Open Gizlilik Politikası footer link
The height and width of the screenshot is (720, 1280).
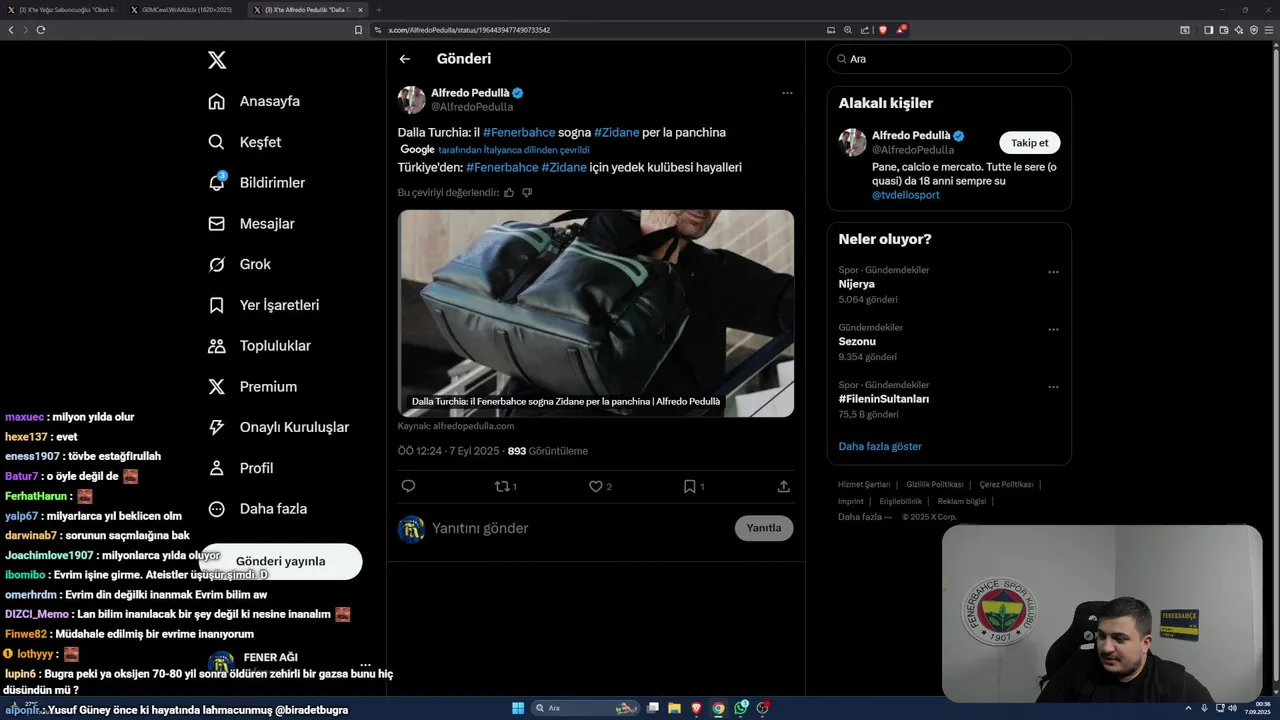pyautogui.click(x=935, y=484)
